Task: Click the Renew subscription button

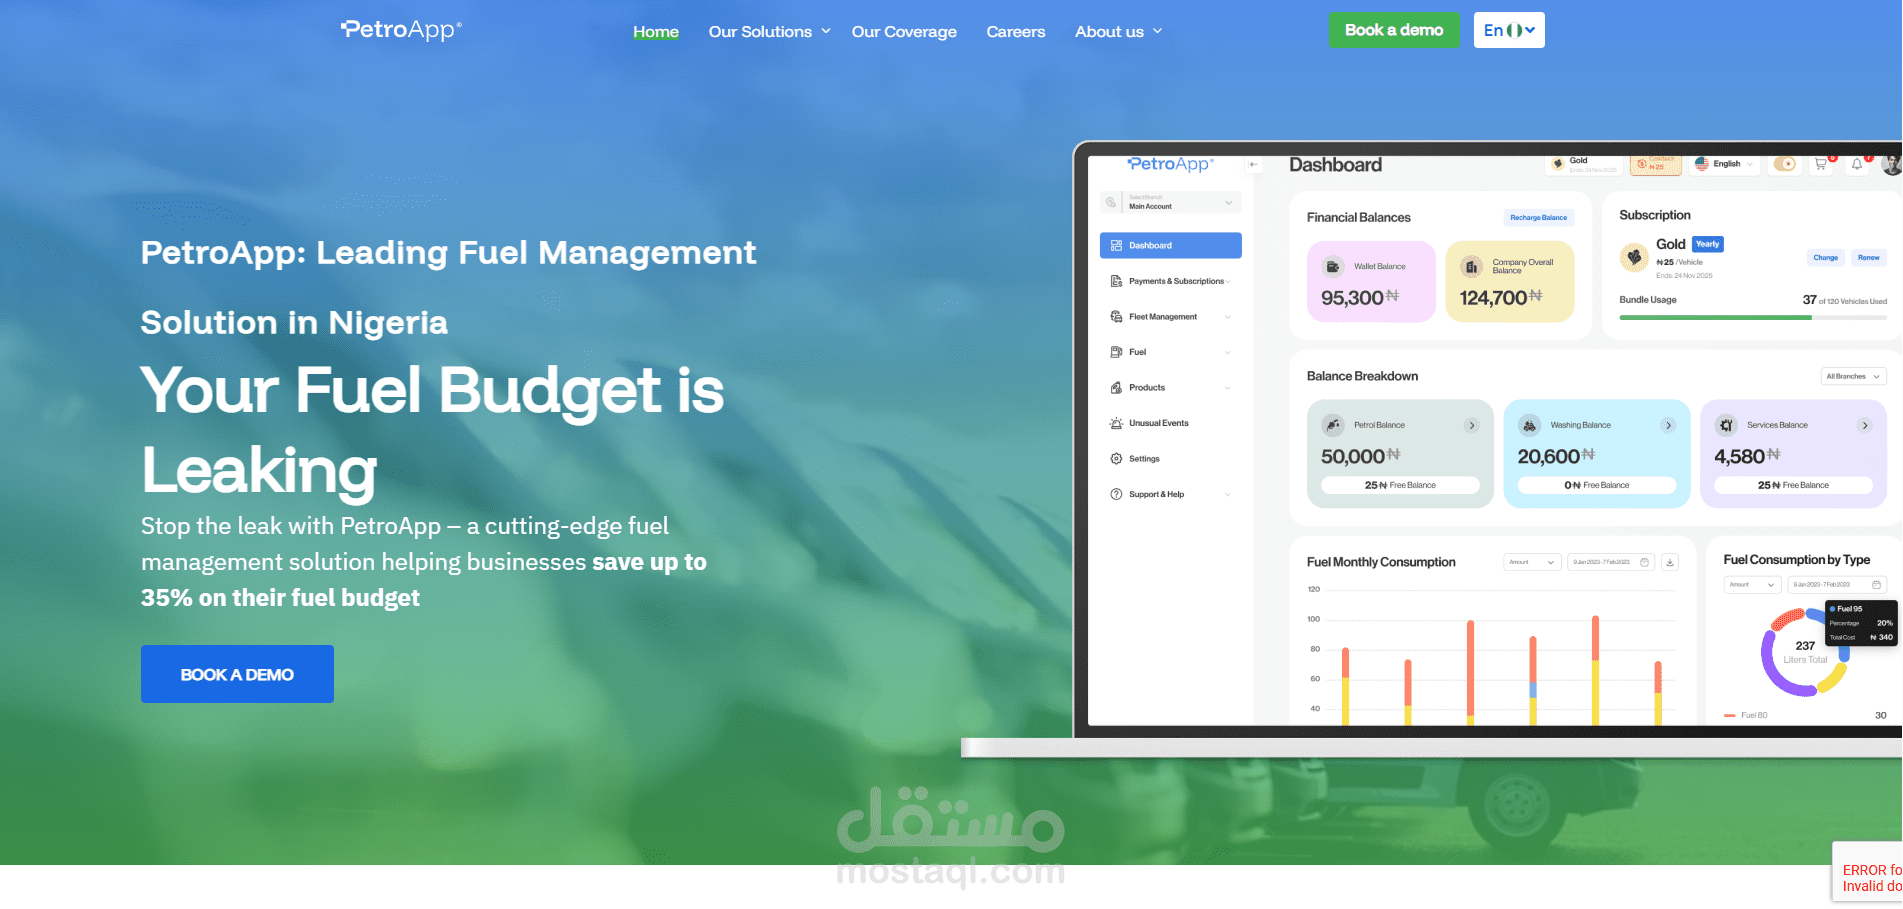Action: pyautogui.click(x=1868, y=258)
